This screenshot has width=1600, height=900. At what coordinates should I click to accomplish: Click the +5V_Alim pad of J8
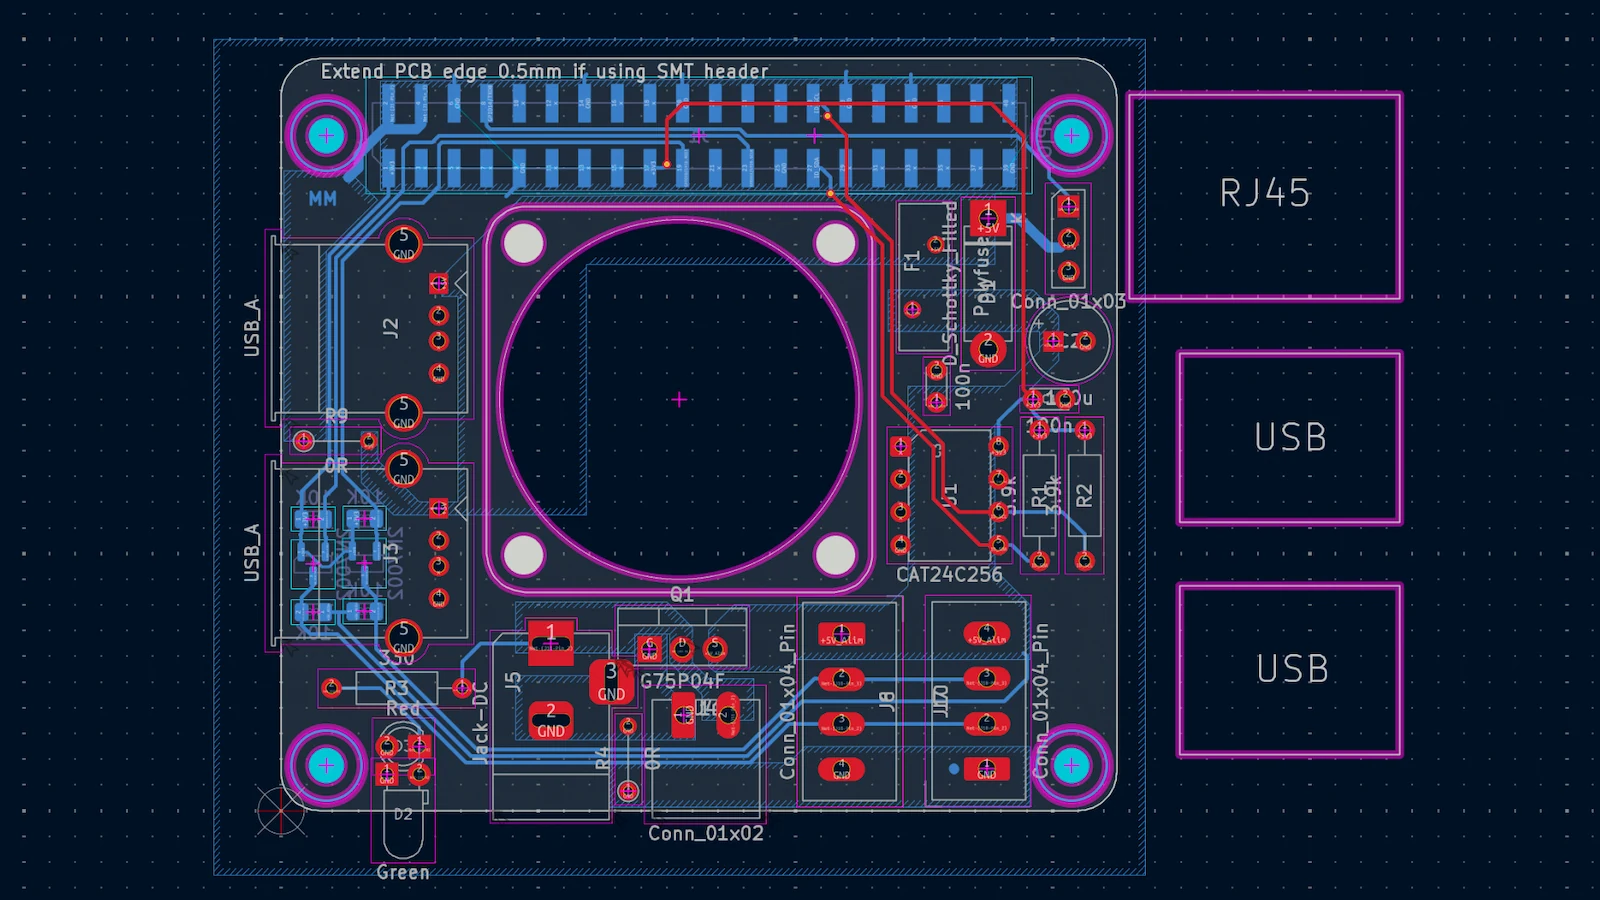(x=841, y=635)
